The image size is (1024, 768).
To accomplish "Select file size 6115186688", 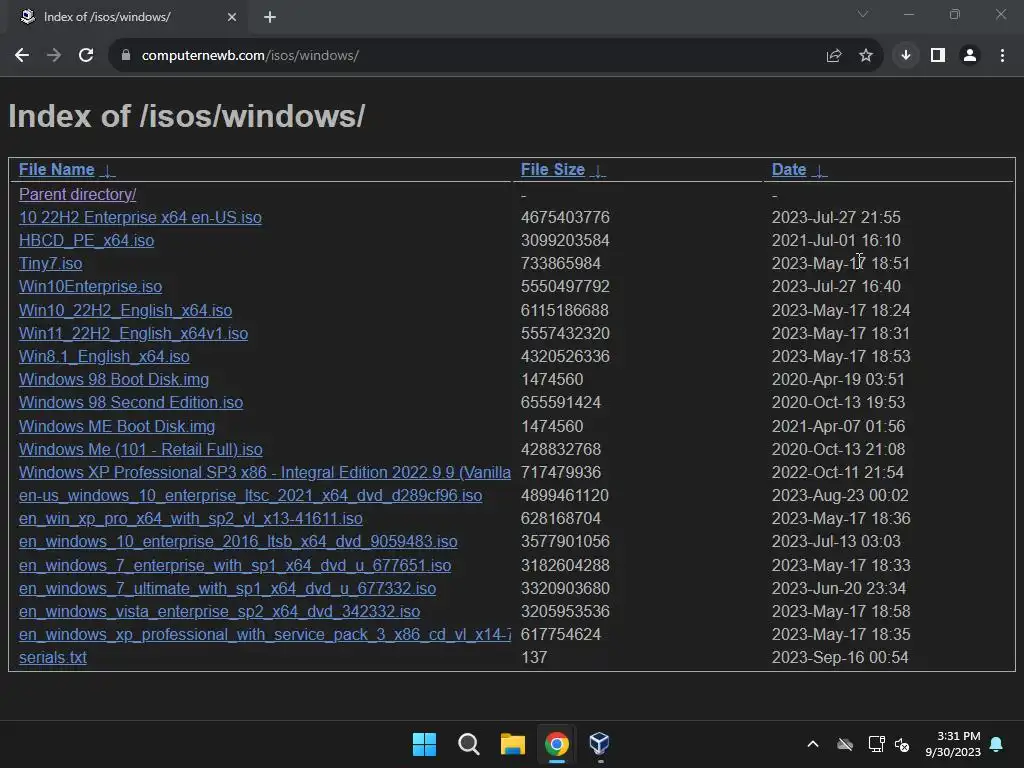I will 564,310.
